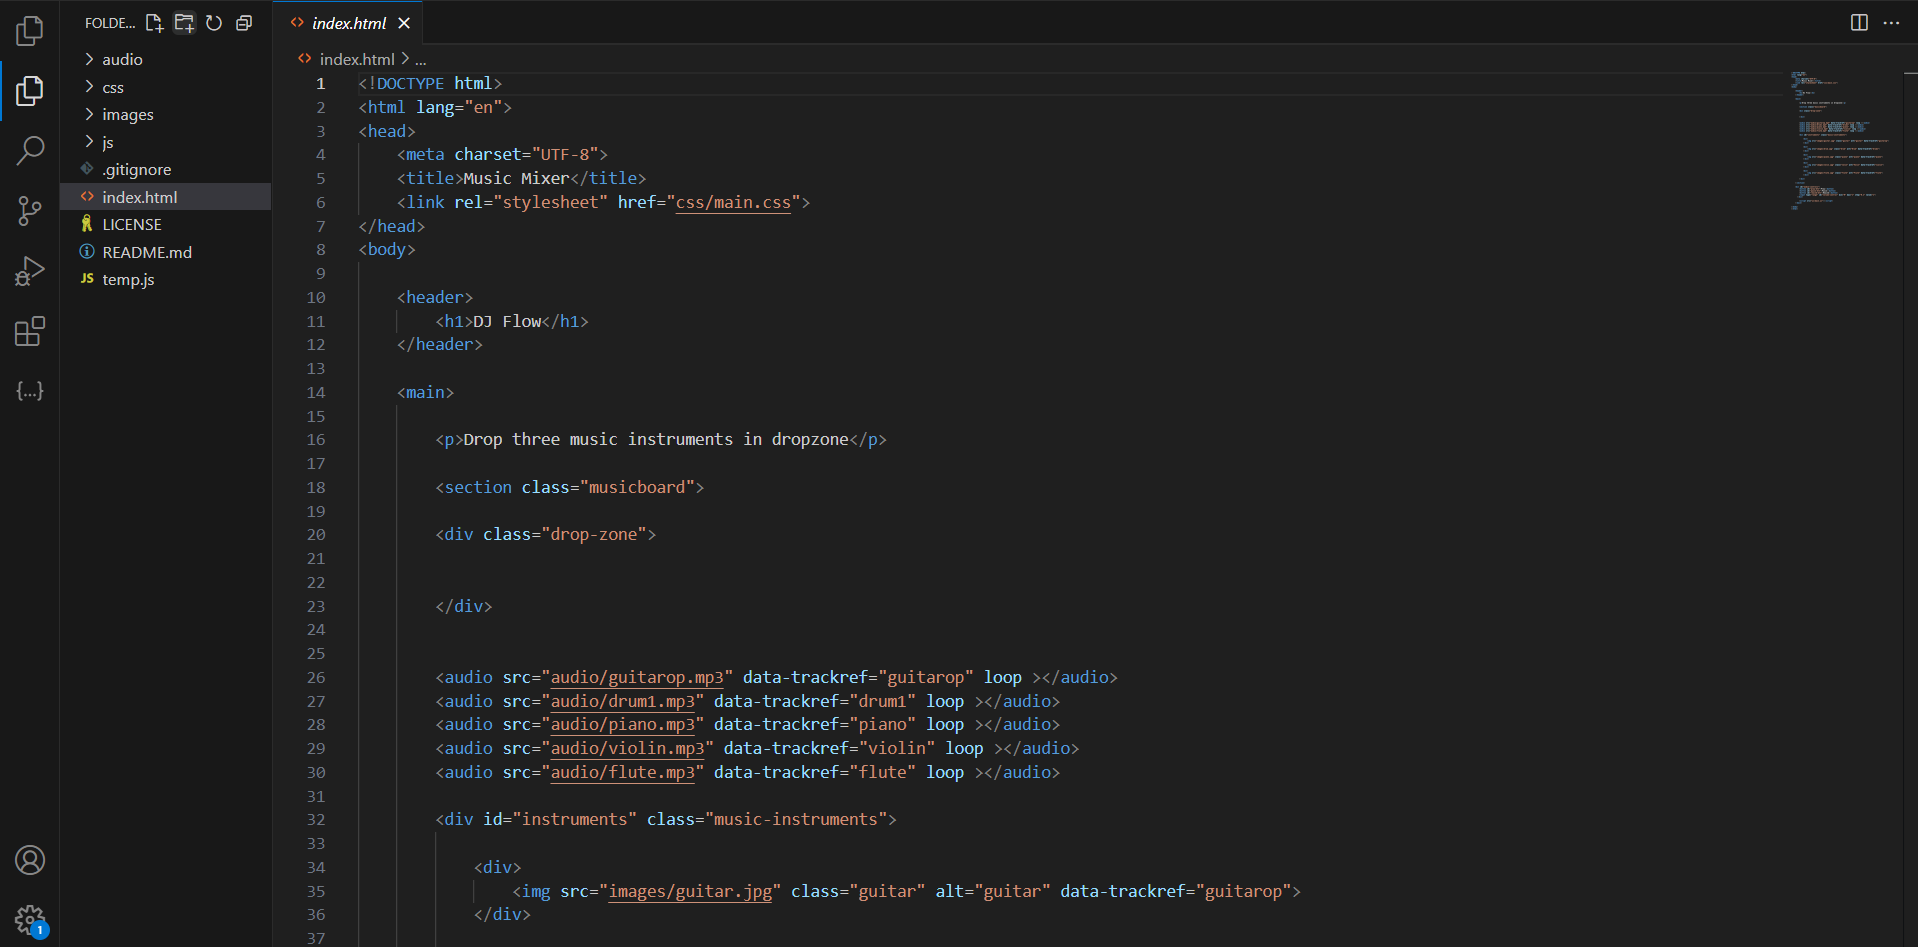Click line number 32 in the gutter

316,819
